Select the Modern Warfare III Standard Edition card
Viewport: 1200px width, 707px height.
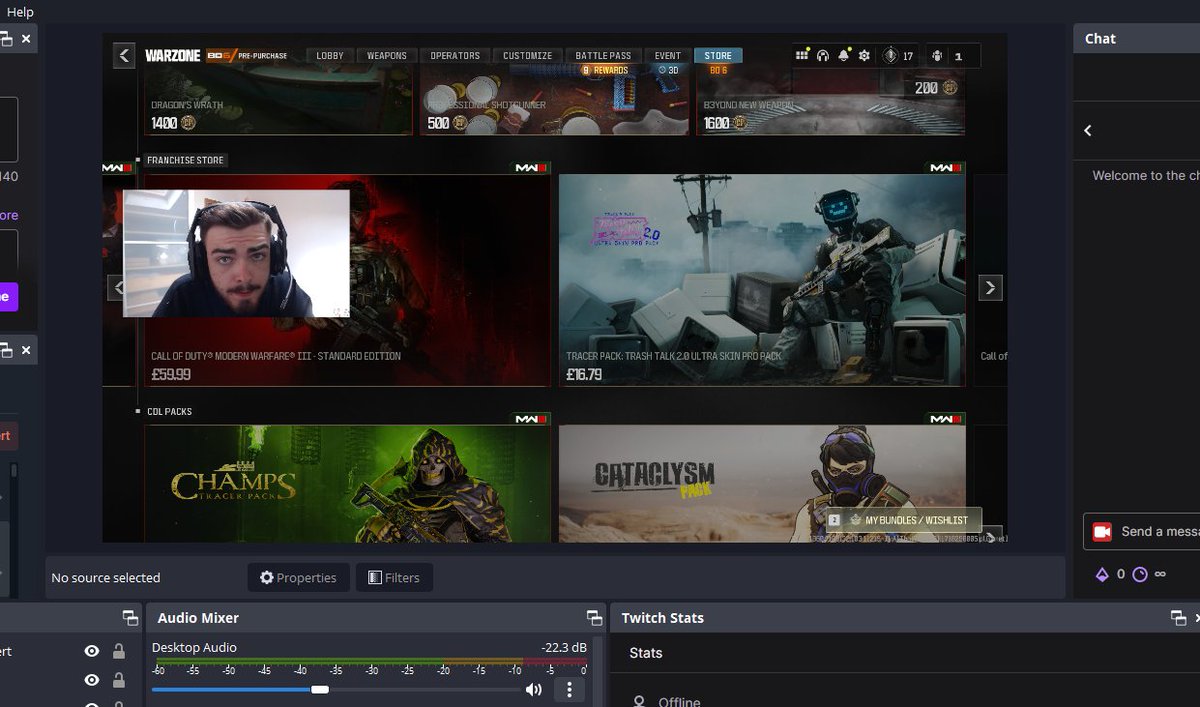[x=347, y=281]
